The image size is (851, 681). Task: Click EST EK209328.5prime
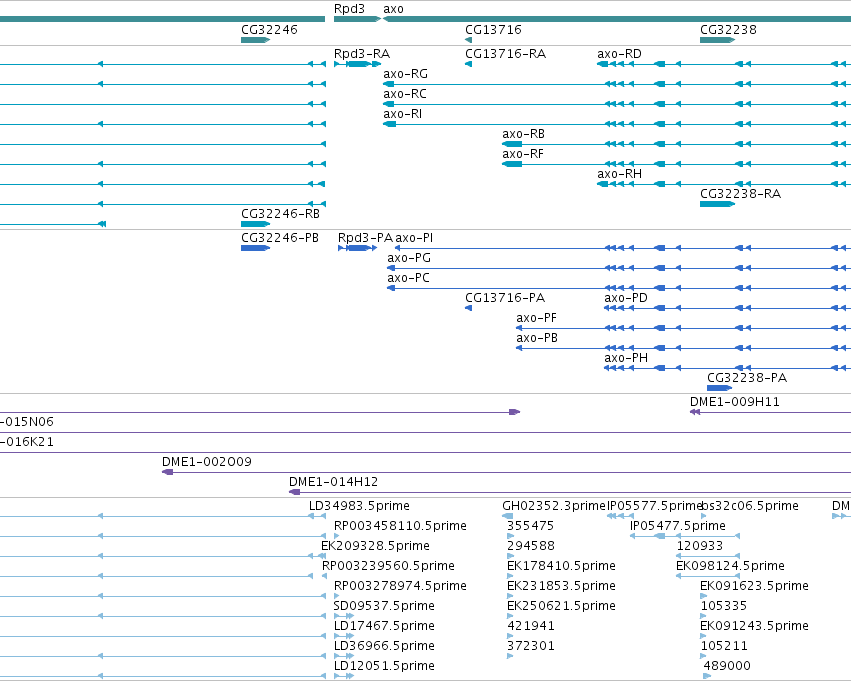click(375, 546)
